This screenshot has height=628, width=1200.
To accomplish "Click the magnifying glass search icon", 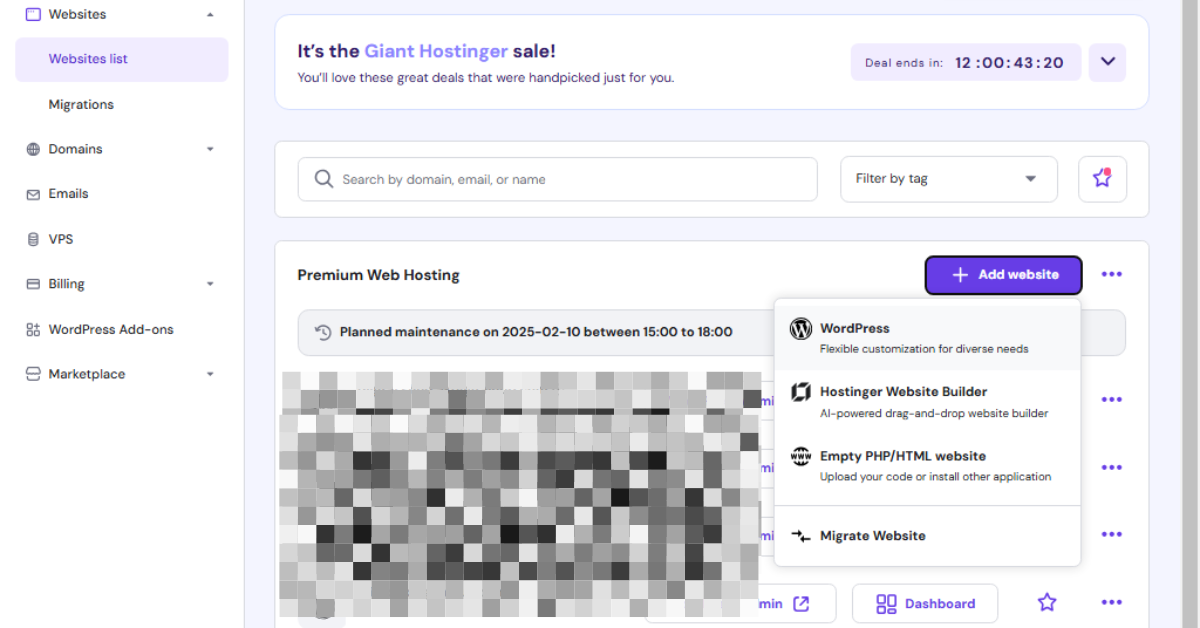I will (323, 179).
